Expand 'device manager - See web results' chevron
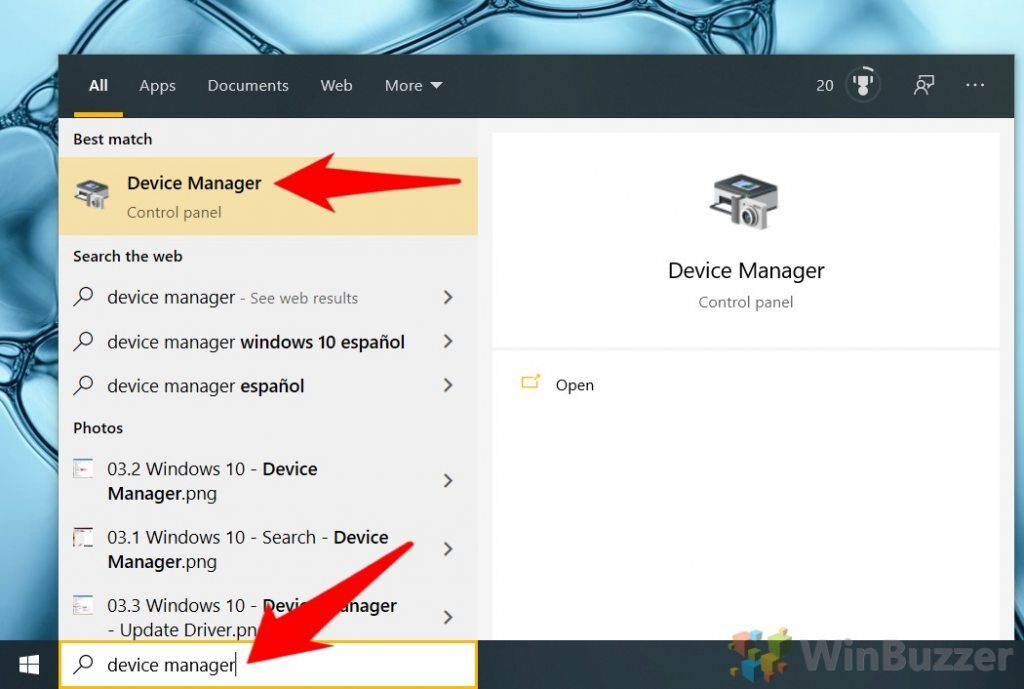This screenshot has width=1024, height=689. 446,297
